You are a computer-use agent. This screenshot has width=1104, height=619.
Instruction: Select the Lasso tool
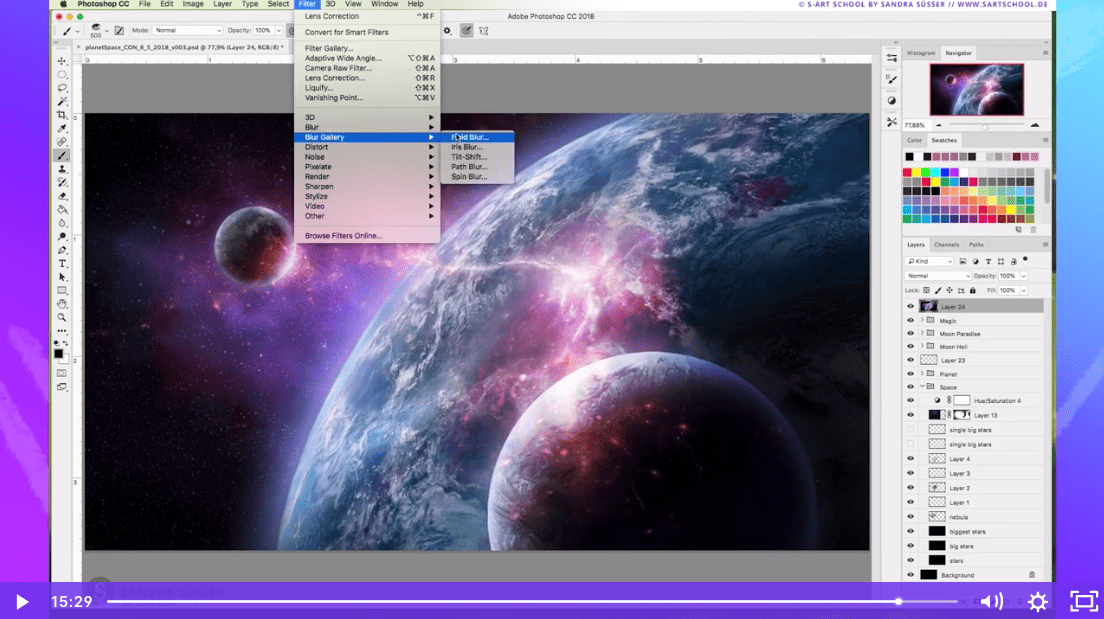(62, 88)
